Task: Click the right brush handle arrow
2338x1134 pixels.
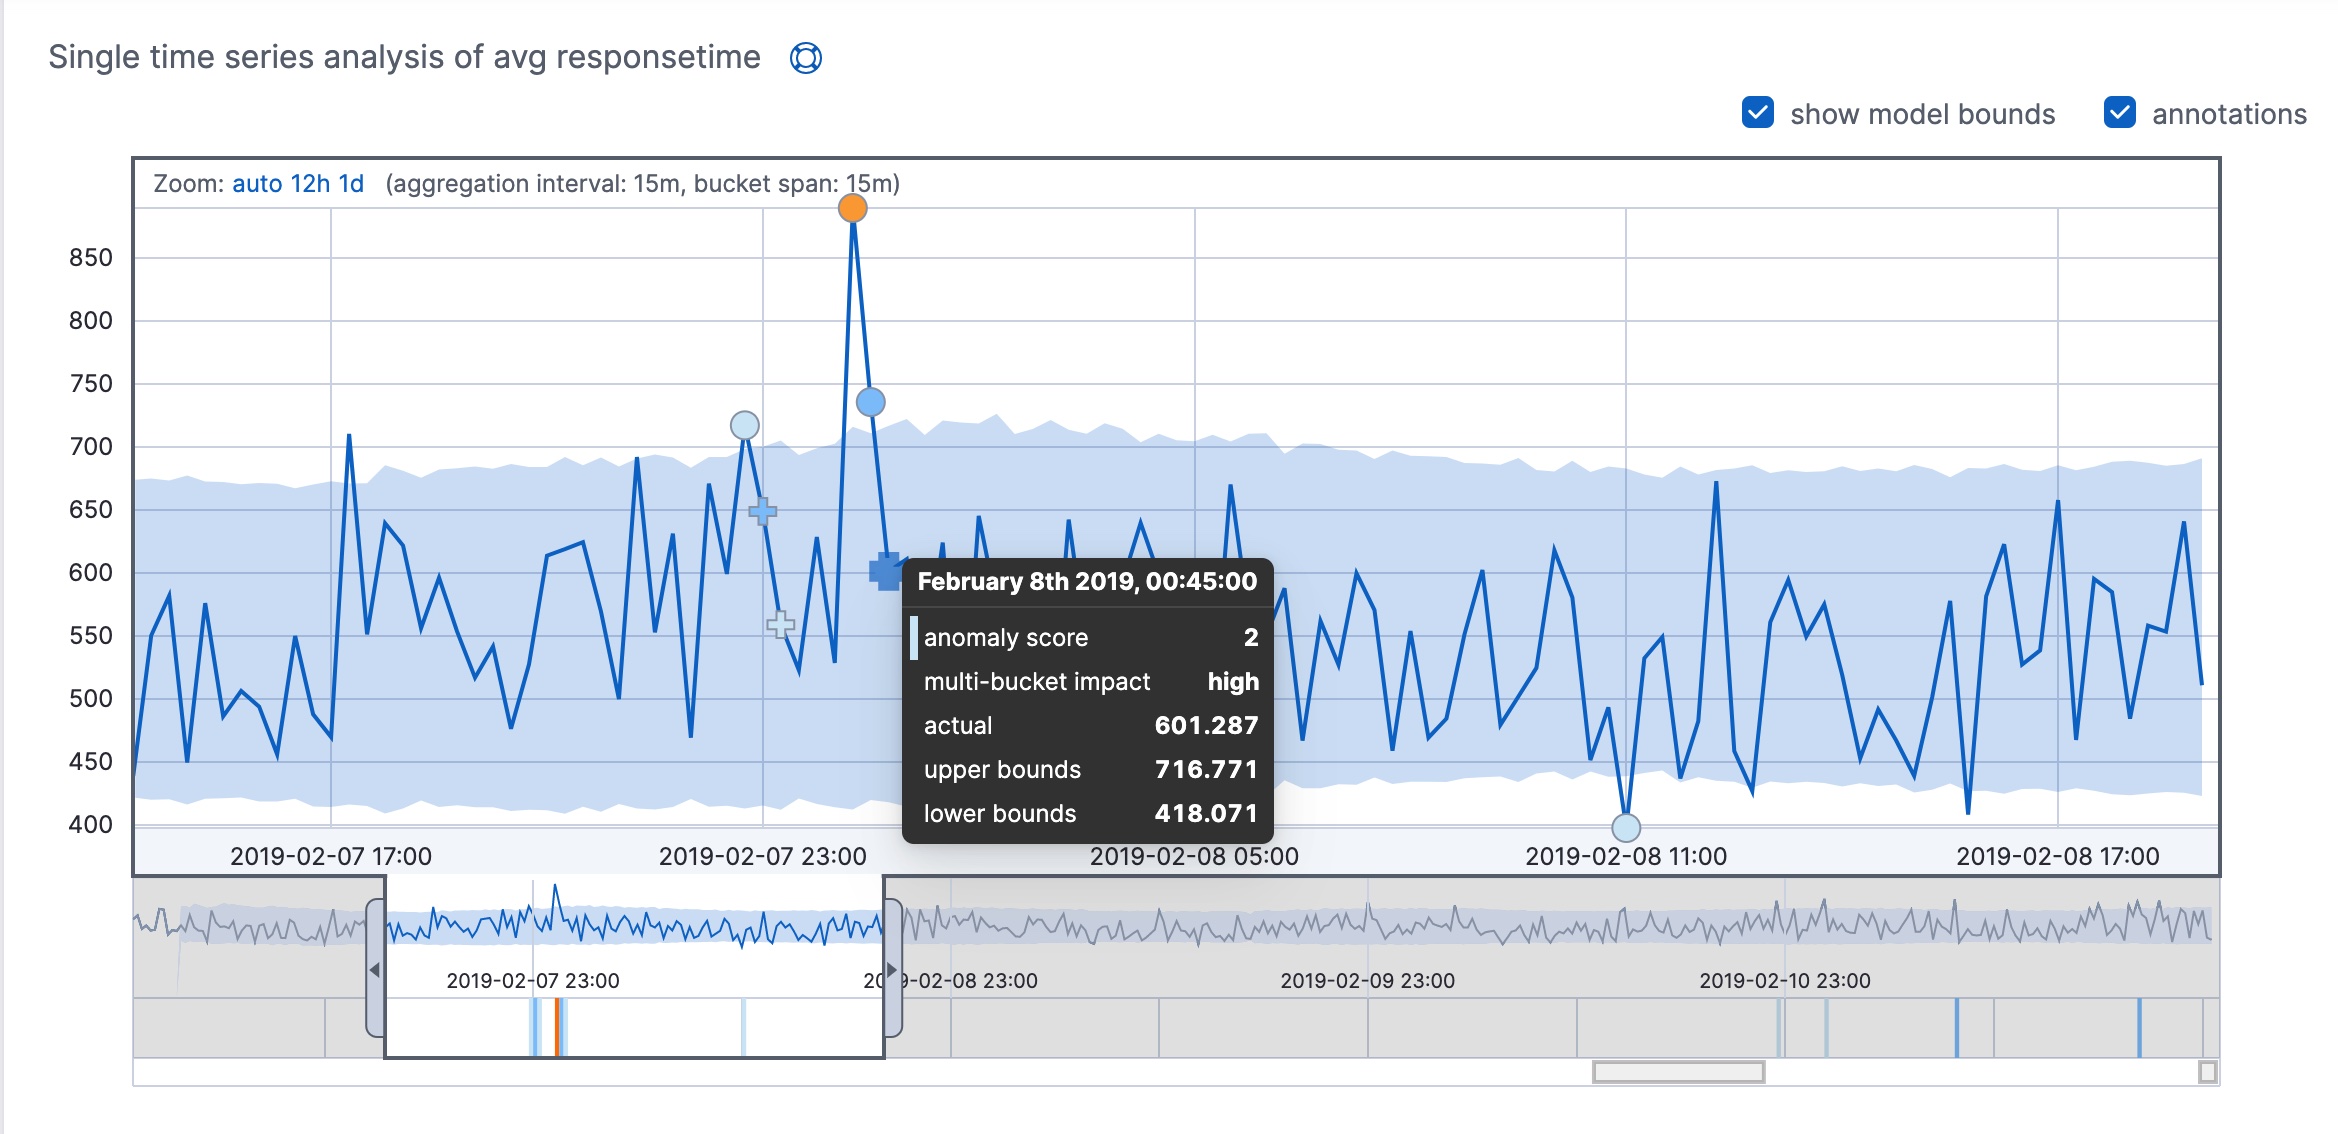Action: tap(891, 968)
